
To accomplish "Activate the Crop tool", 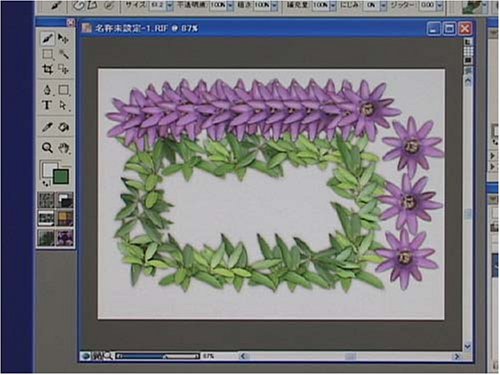I will point(47,69).
